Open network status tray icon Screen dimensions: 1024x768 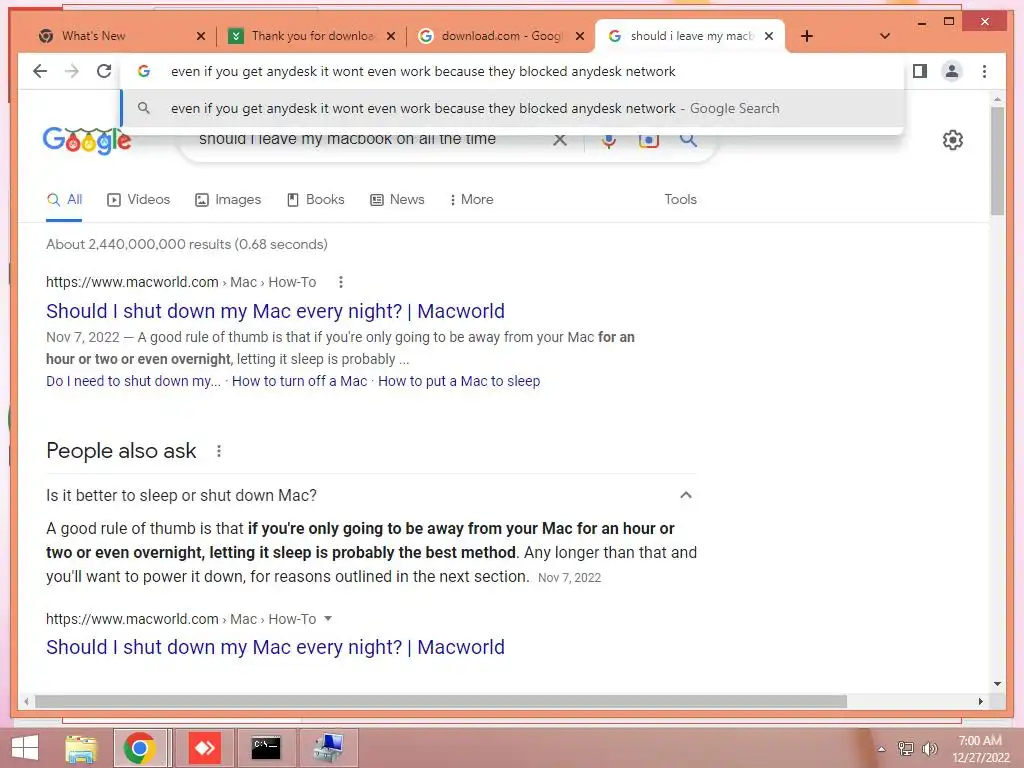(x=906, y=749)
